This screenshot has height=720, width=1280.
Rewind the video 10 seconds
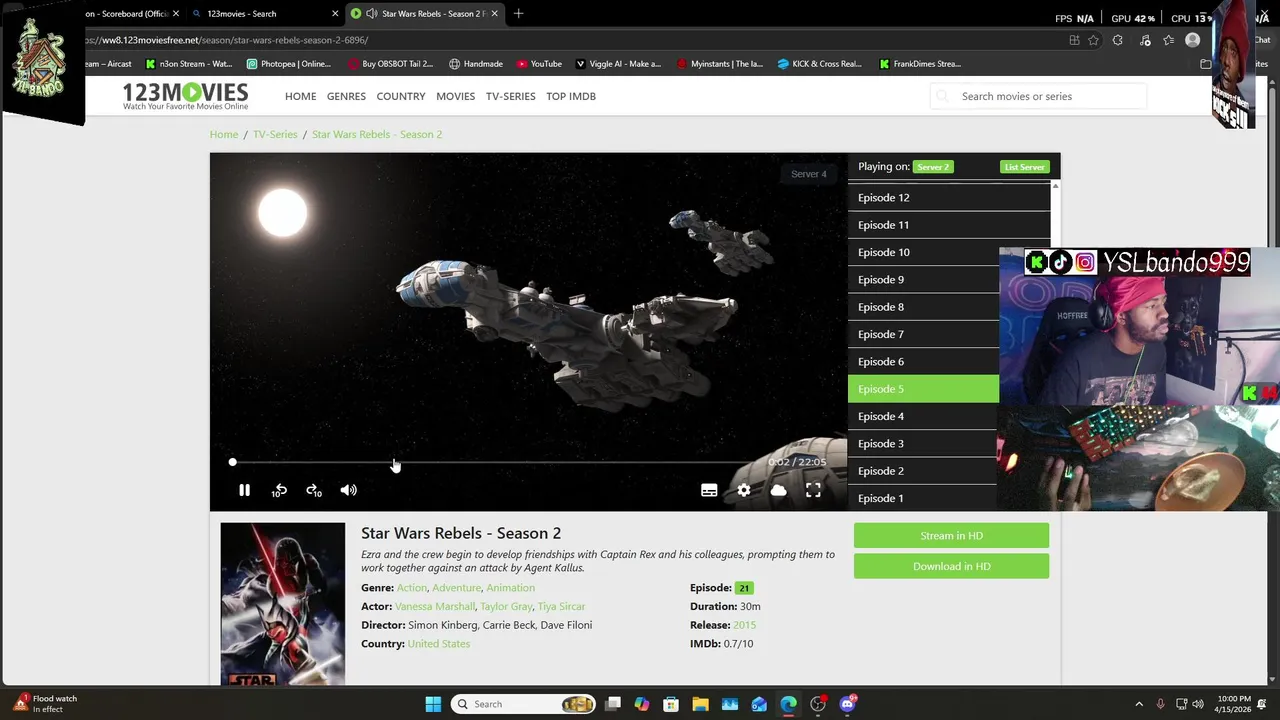(x=279, y=490)
